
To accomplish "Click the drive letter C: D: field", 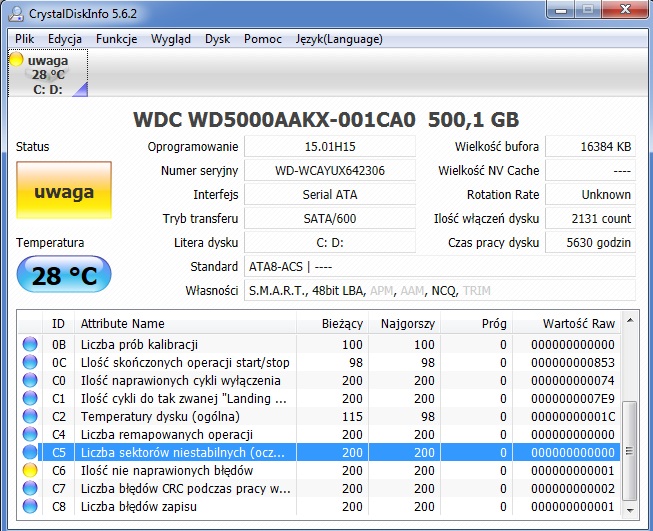I will pyautogui.click(x=330, y=242).
